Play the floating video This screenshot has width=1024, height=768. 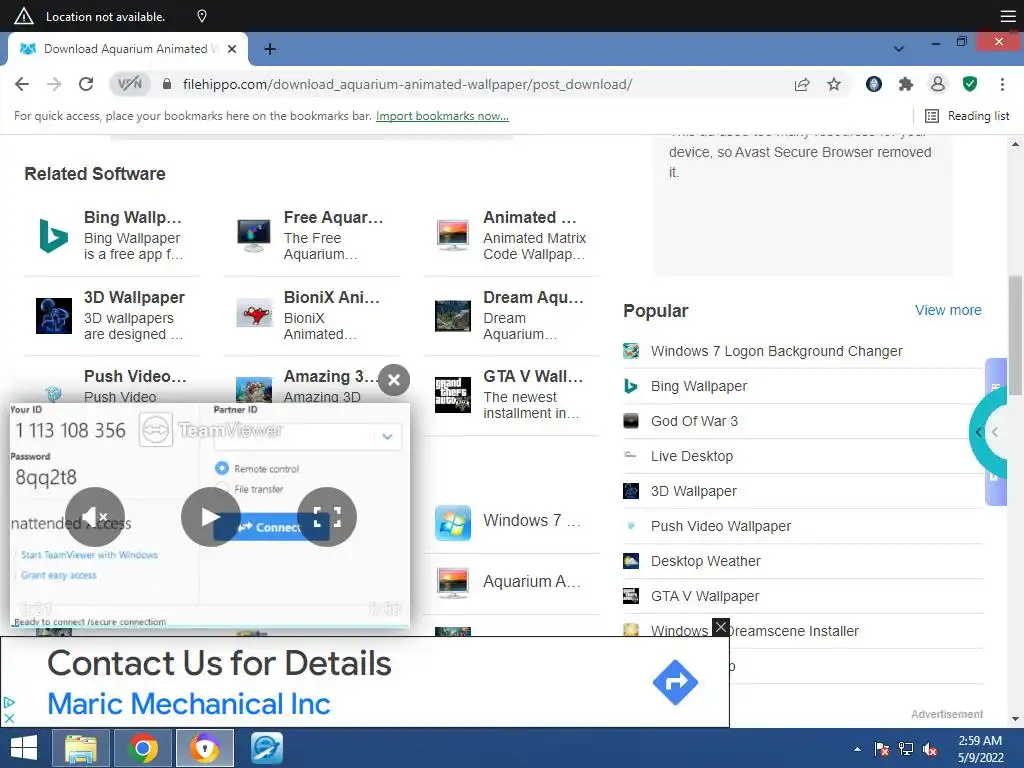(x=210, y=517)
